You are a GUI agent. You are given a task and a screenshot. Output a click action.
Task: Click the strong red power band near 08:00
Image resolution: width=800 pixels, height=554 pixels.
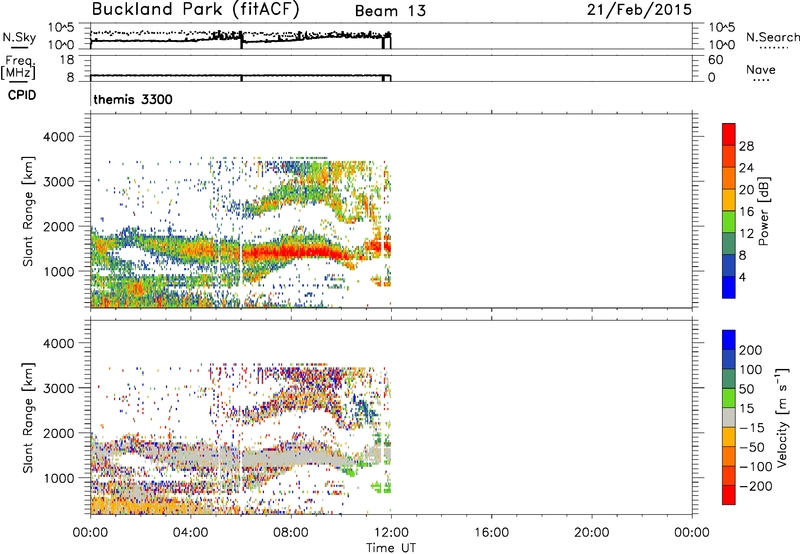291,252
